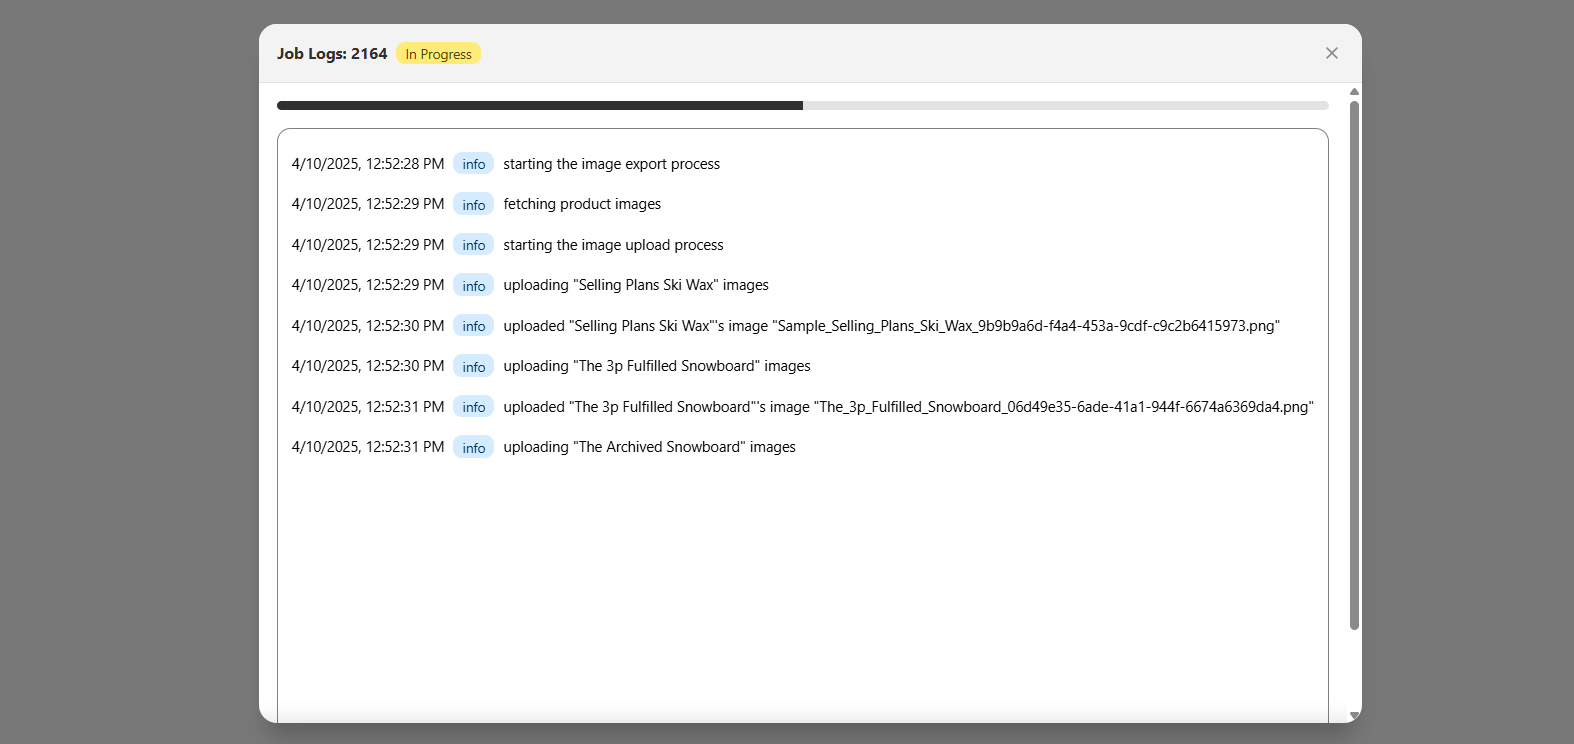Click info badge for uploading 3p Fulfilled Snowboard
1574x744 pixels.
(x=473, y=367)
